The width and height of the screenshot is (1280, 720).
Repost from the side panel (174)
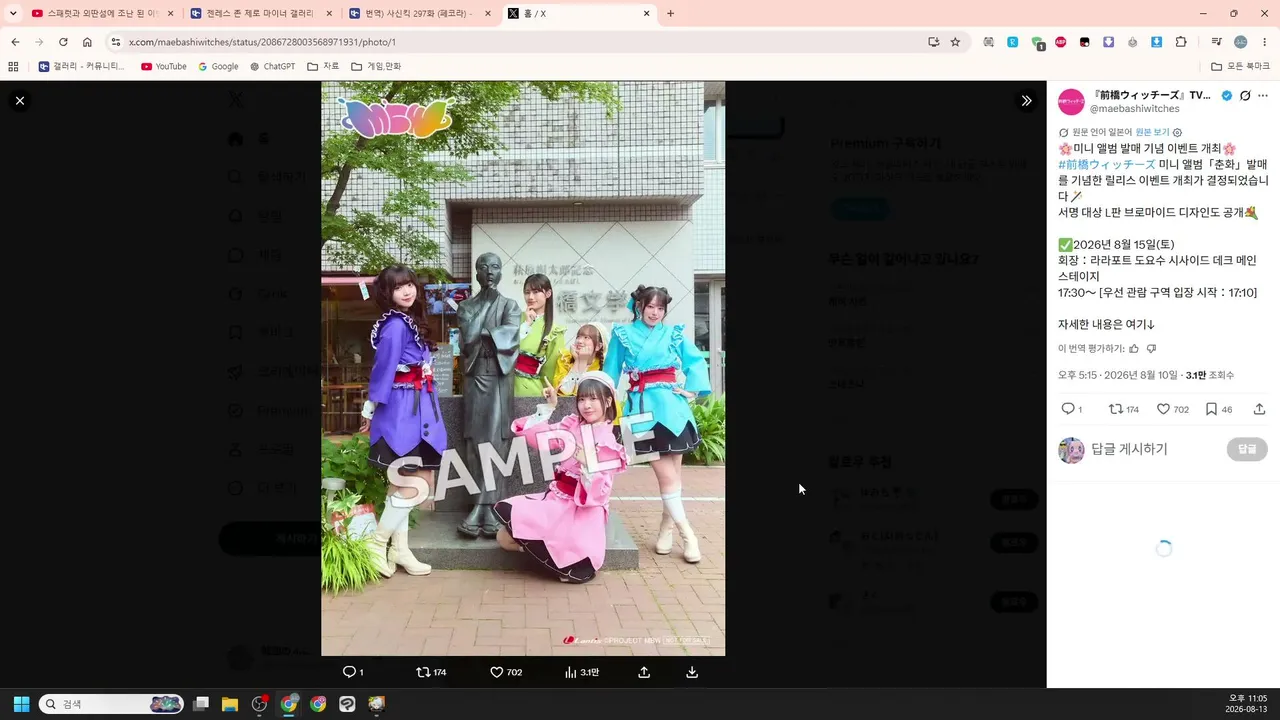1116,409
